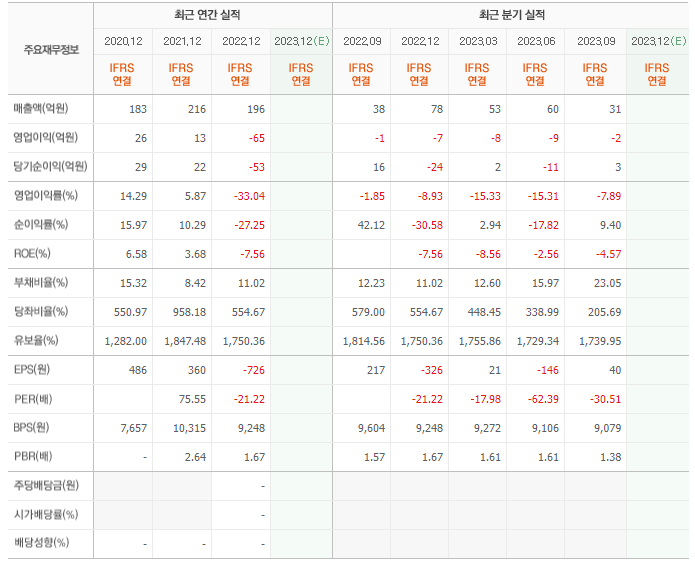Click the 영업이익률(%) row label
Screen dimensions: 695x563
tap(46, 195)
